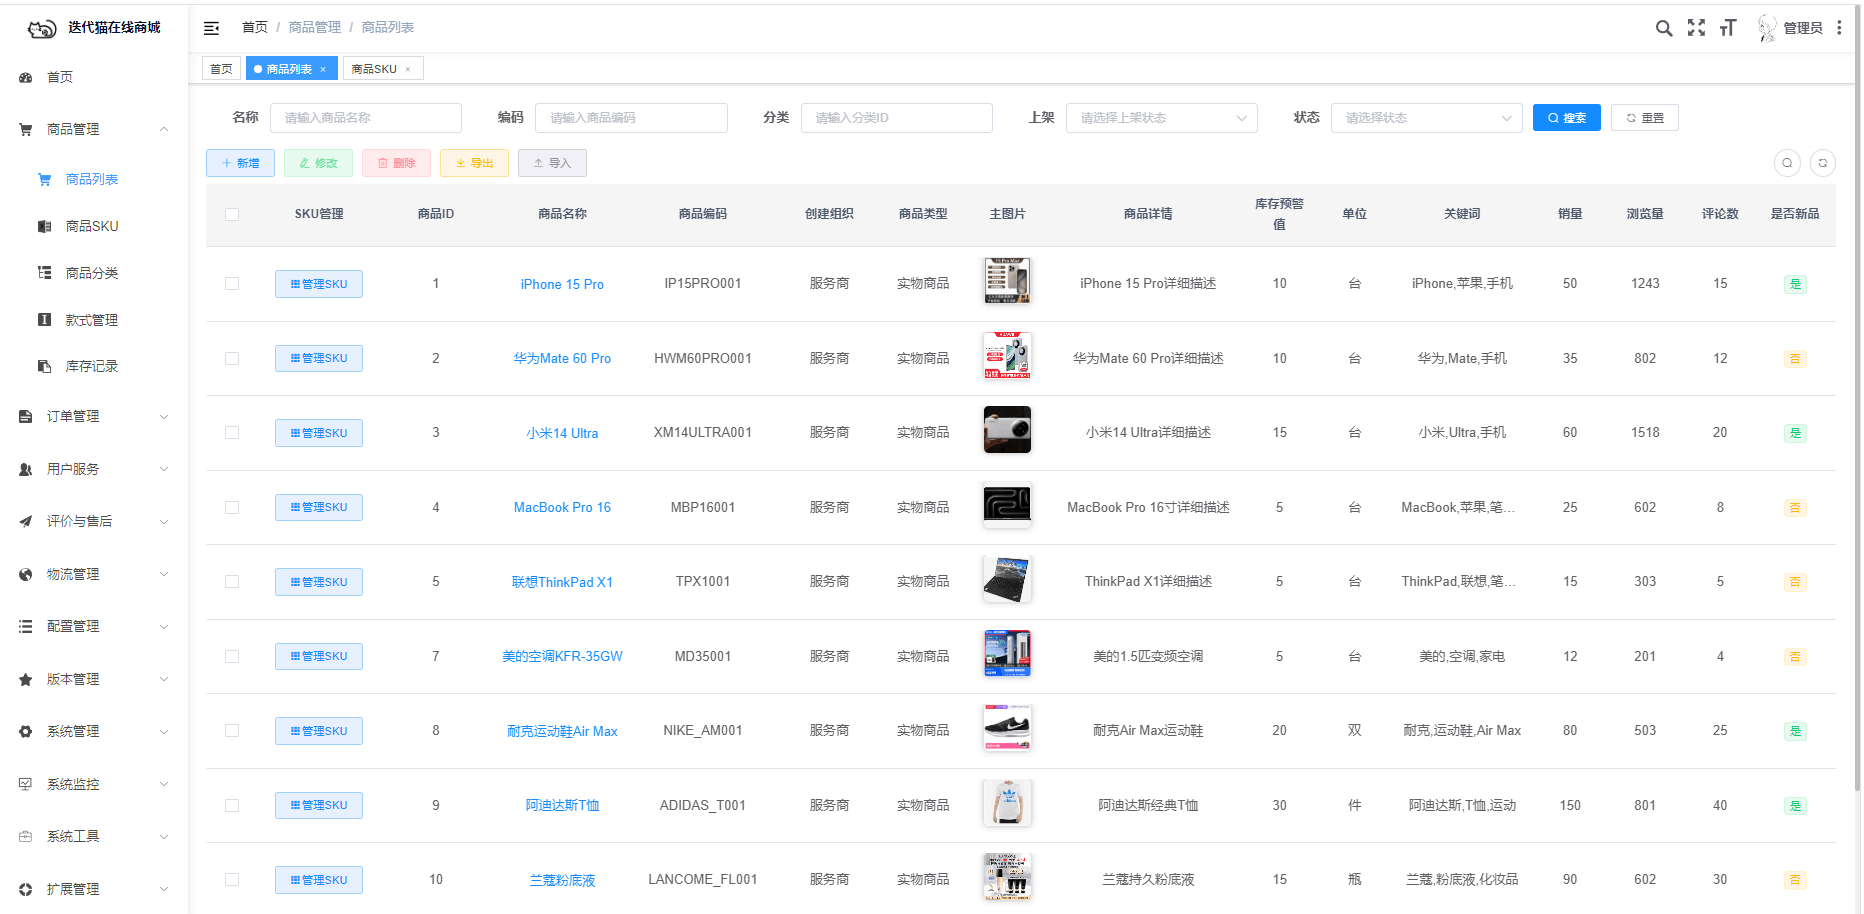Expand the 订单管理 sidebar menu
Screen dimensions: 1864x914
point(92,416)
